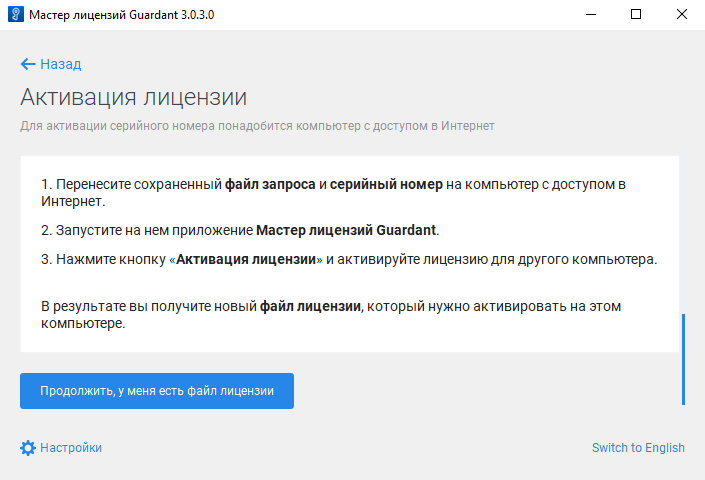Switch to English language
The image size is (705, 480).
(638, 448)
